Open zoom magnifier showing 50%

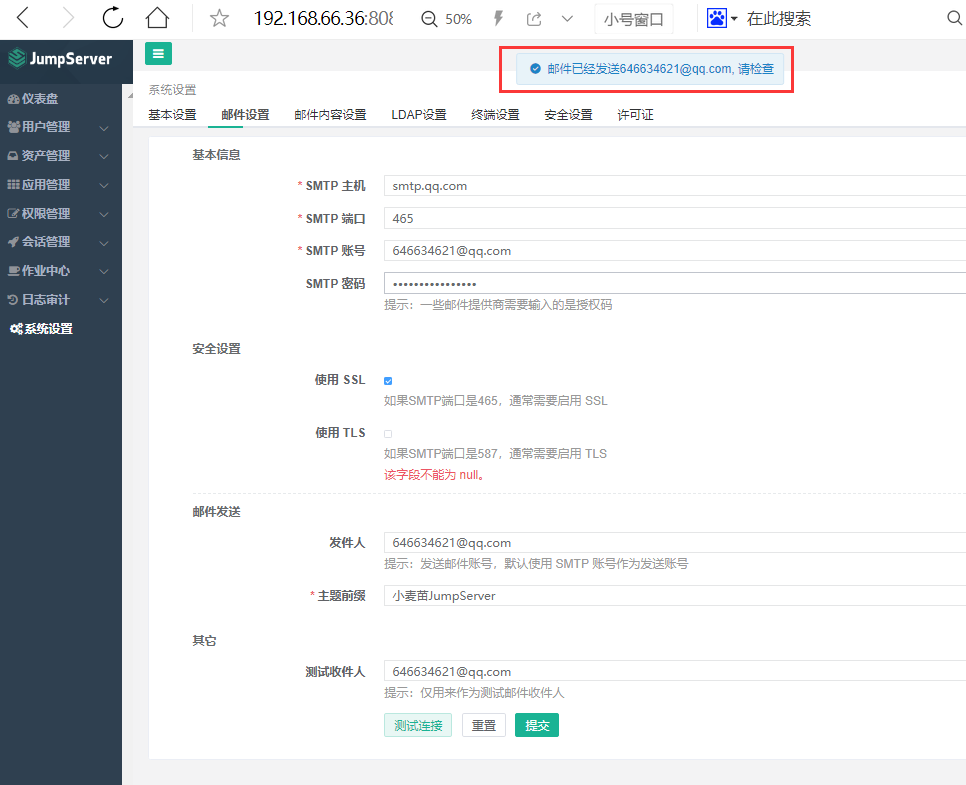[x=446, y=19]
